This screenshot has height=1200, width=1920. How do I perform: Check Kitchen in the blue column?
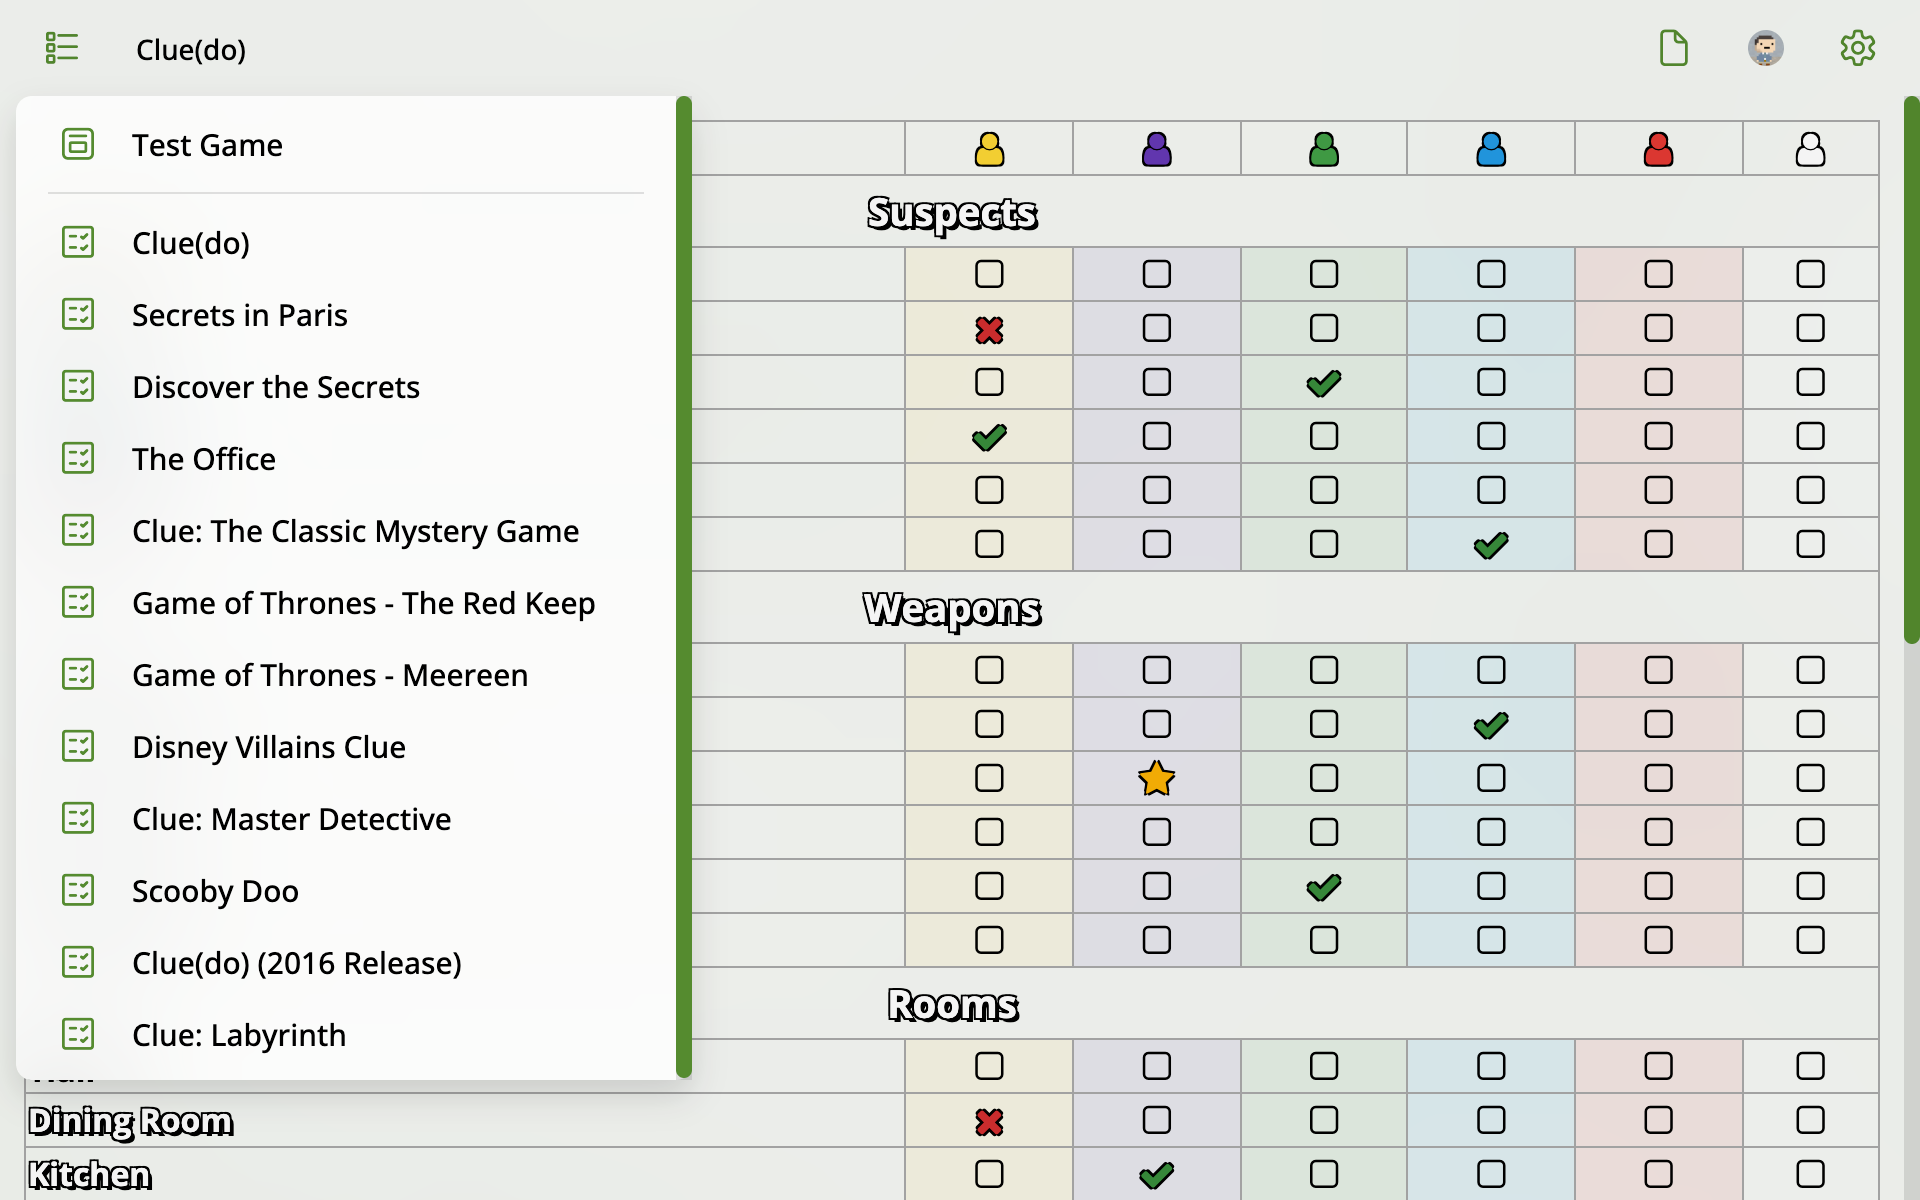[1491, 1174]
